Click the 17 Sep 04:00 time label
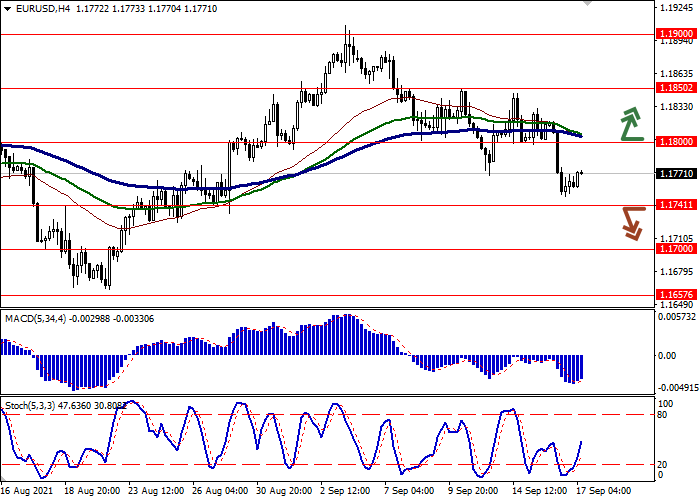This screenshot has height=500, width=700. [x=604, y=491]
